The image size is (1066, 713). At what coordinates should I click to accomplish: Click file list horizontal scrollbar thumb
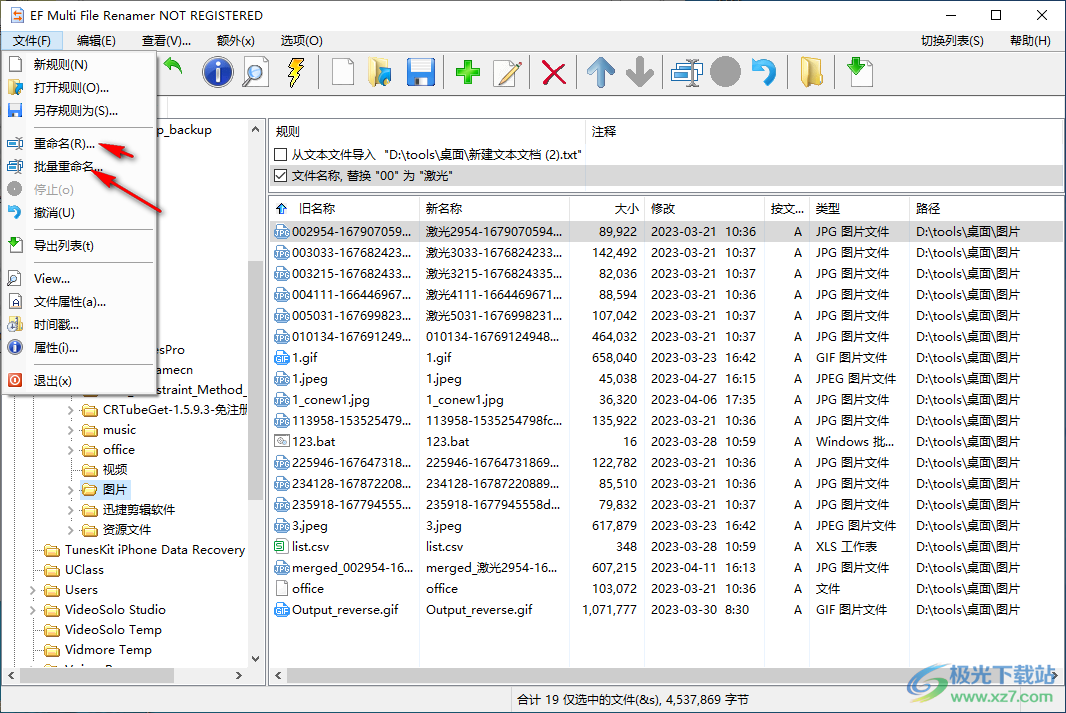click(666, 676)
